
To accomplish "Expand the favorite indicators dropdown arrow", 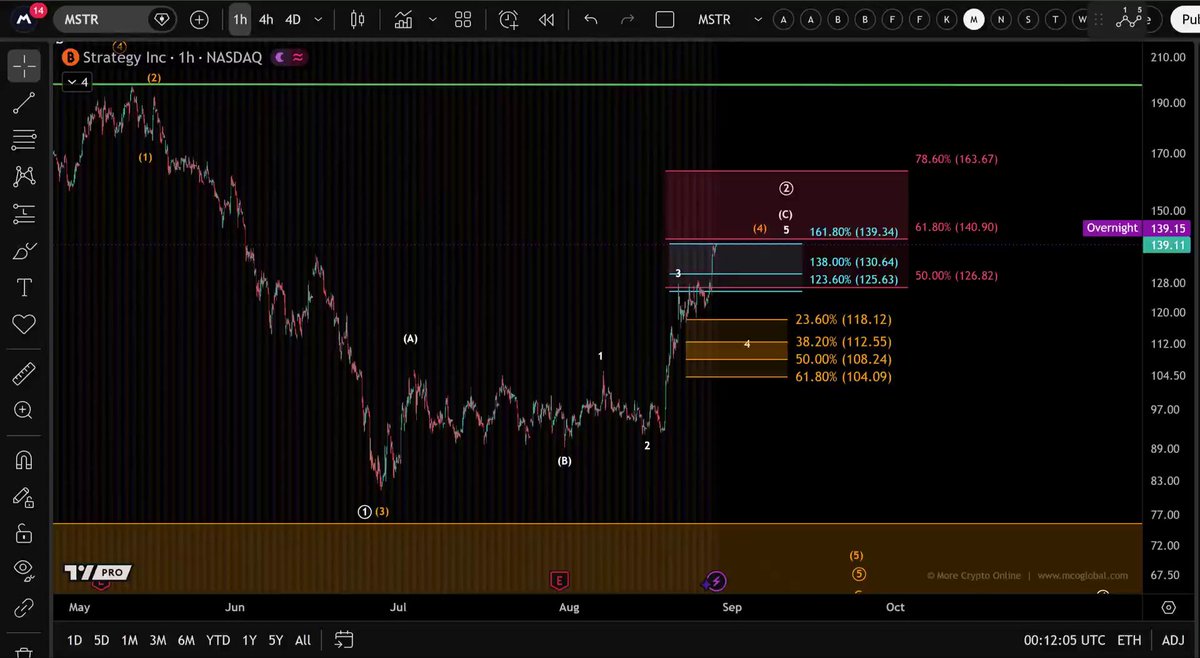I will tap(435, 19).
